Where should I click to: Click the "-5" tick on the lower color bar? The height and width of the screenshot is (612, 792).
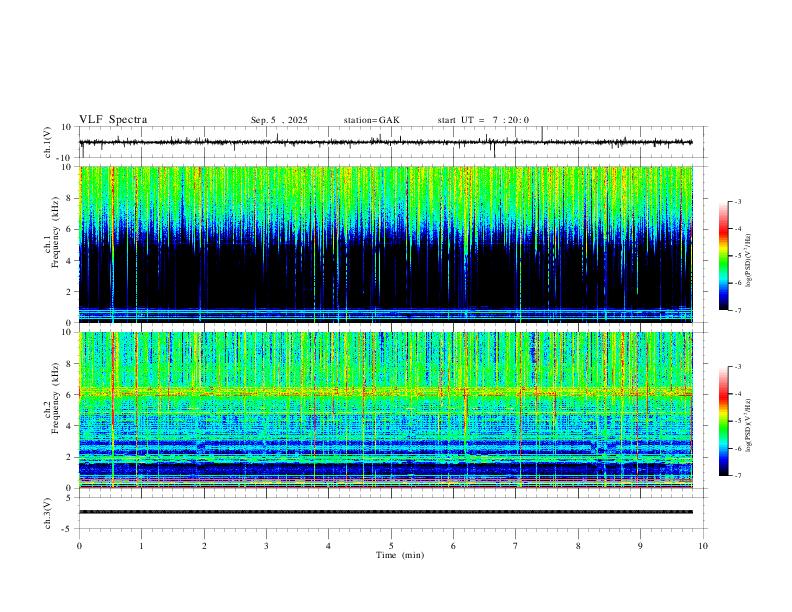pyautogui.click(x=737, y=421)
